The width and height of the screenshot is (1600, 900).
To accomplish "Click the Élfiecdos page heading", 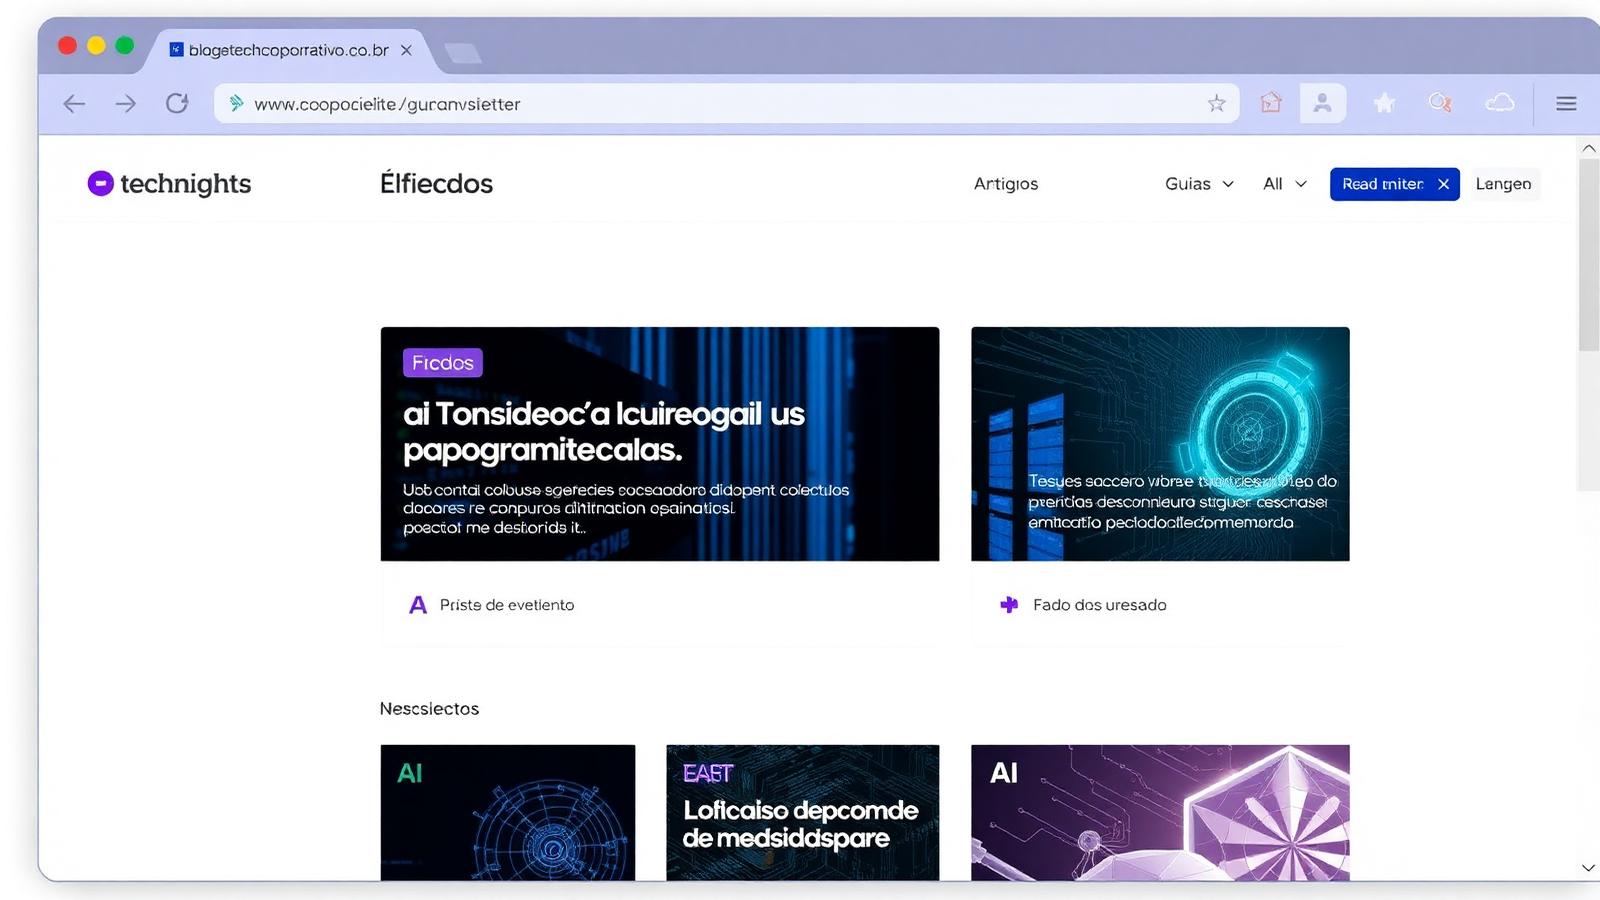I will click(436, 183).
